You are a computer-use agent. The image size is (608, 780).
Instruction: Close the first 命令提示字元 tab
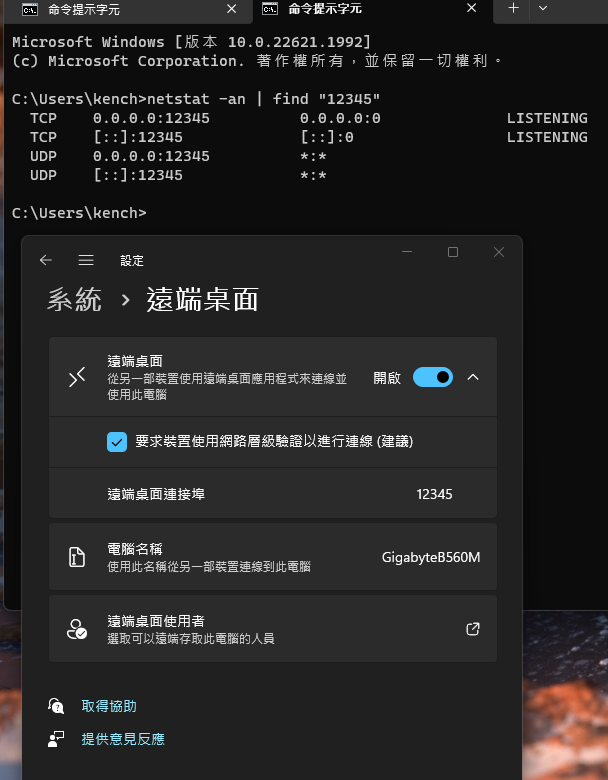pyautogui.click(x=231, y=9)
